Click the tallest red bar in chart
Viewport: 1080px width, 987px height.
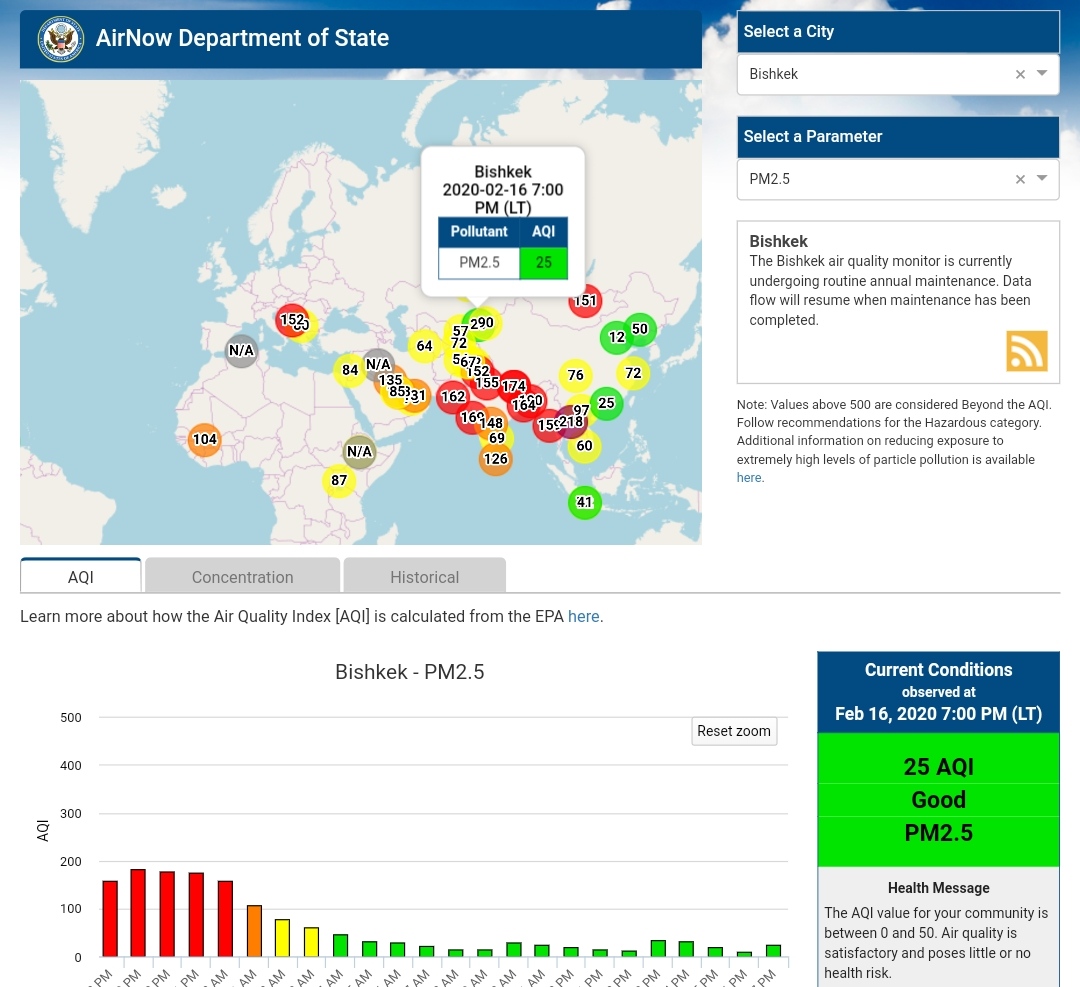click(x=138, y=912)
